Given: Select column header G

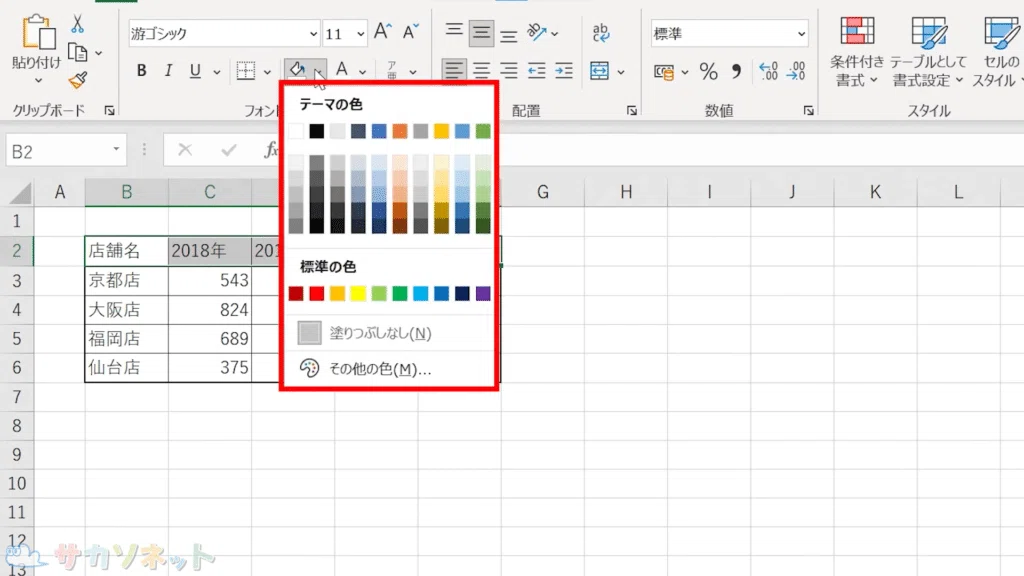Looking at the screenshot, I should click(x=543, y=192).
